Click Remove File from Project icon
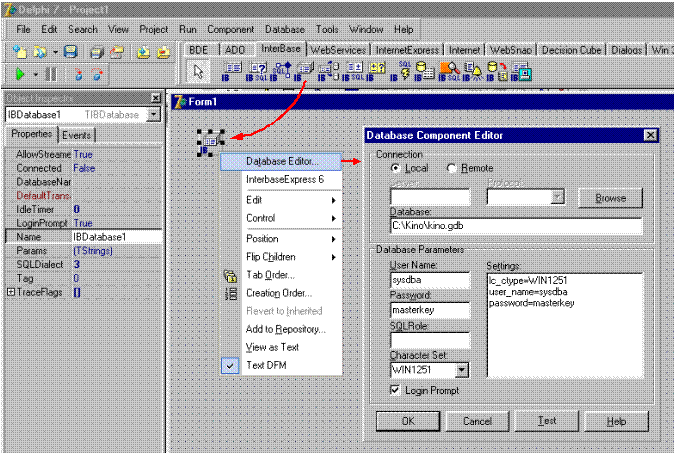The width and height of the screenshot is (674, 456). pos(163,52)
